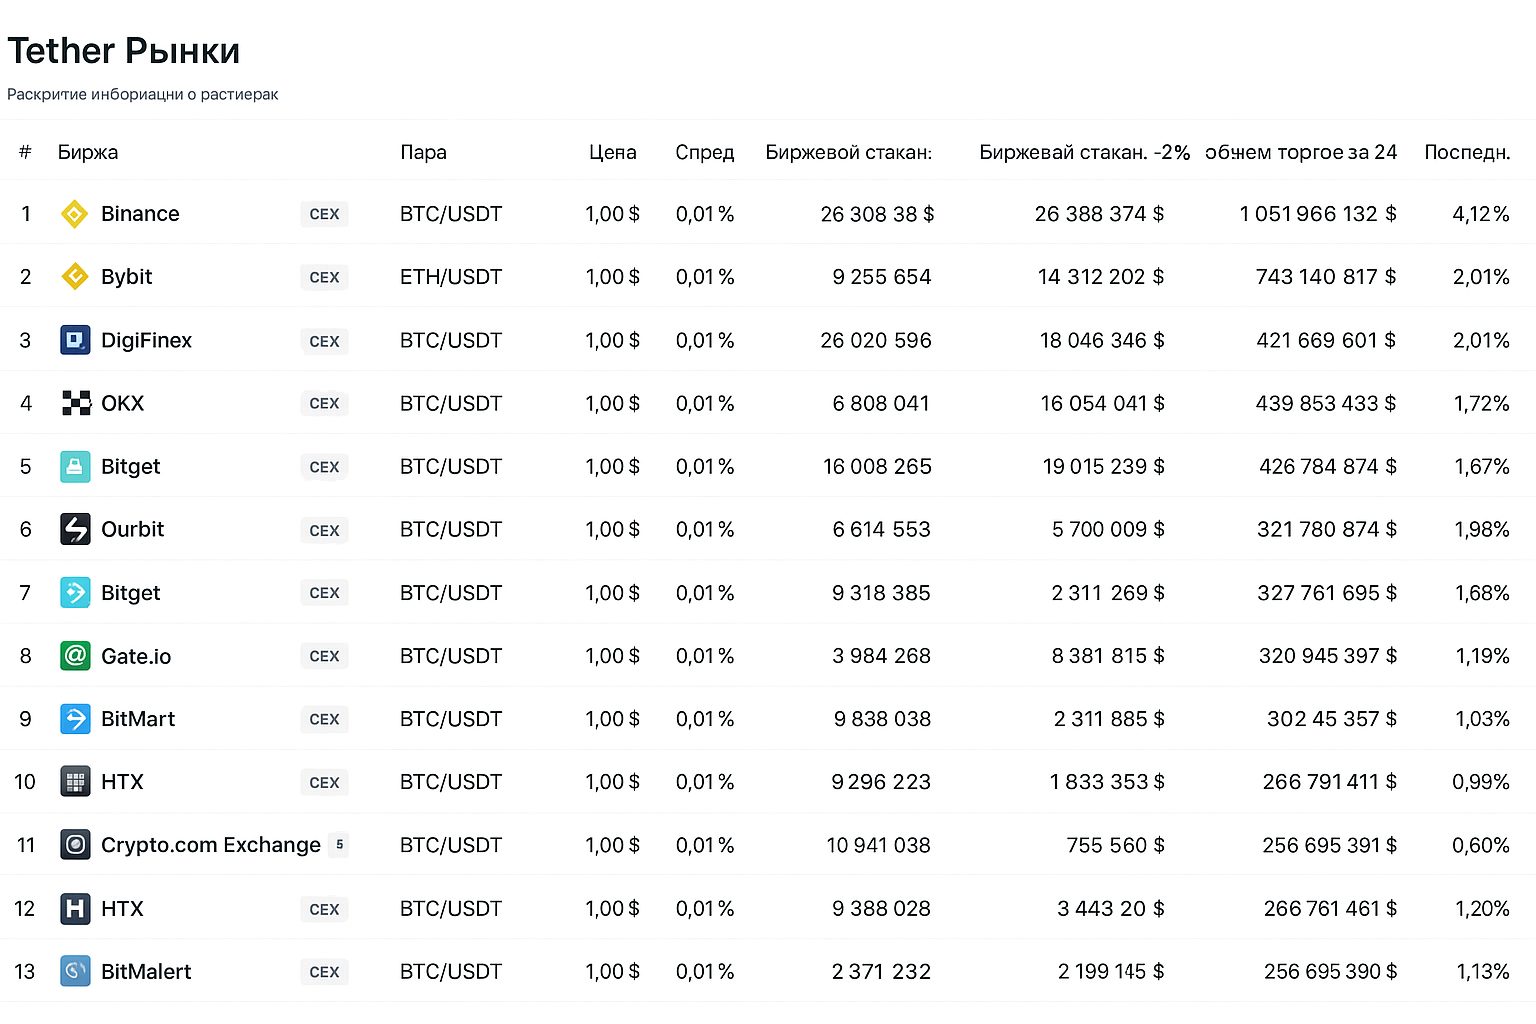The image size is (1536, 1024).
Task: Click the BitMalert logo icon
Action: click(75, 971)
